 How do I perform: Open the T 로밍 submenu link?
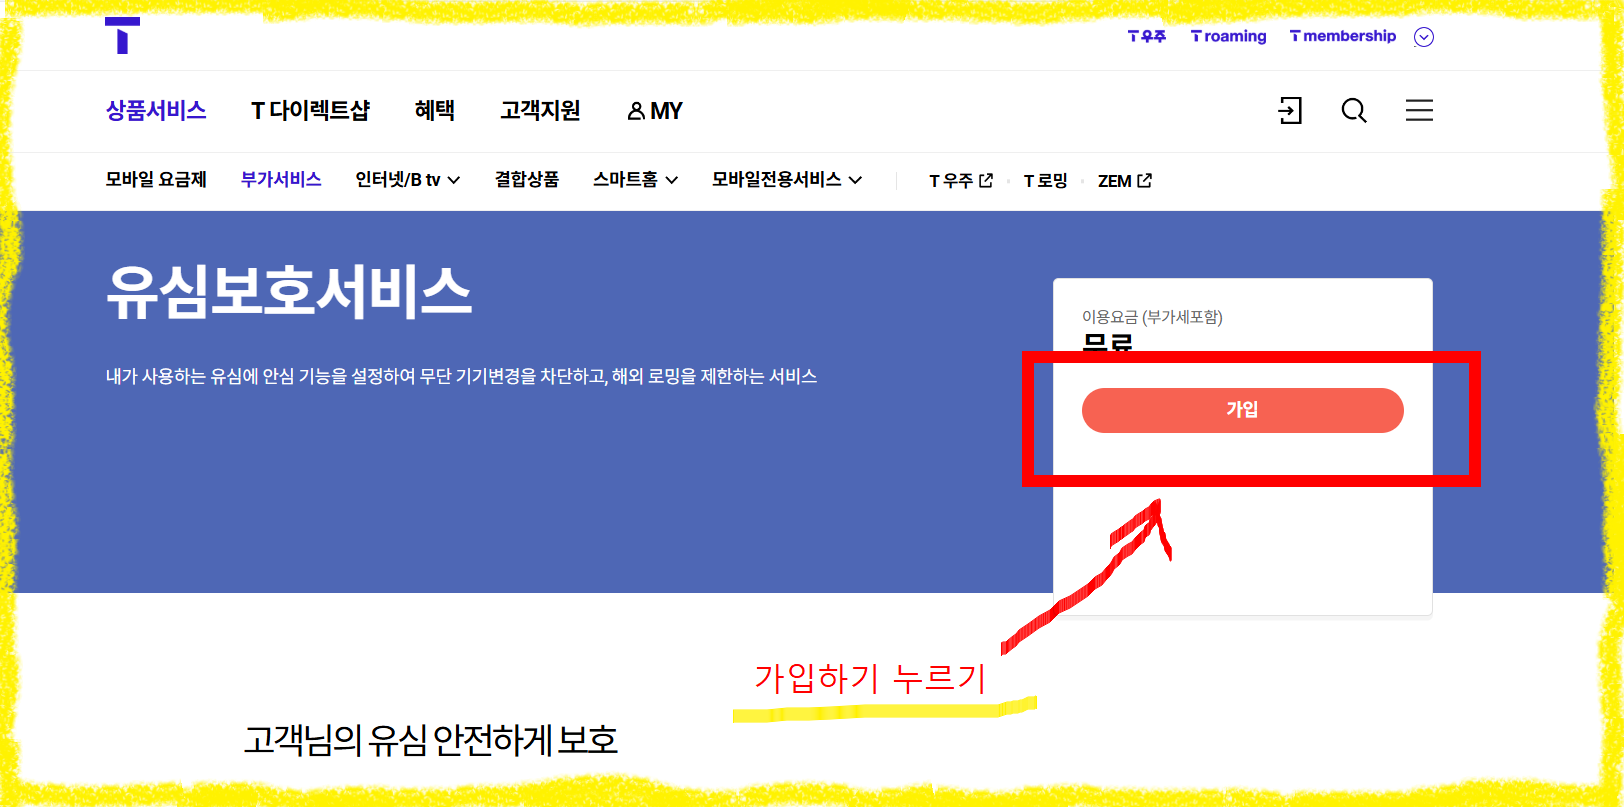[x=1046, y=181]
